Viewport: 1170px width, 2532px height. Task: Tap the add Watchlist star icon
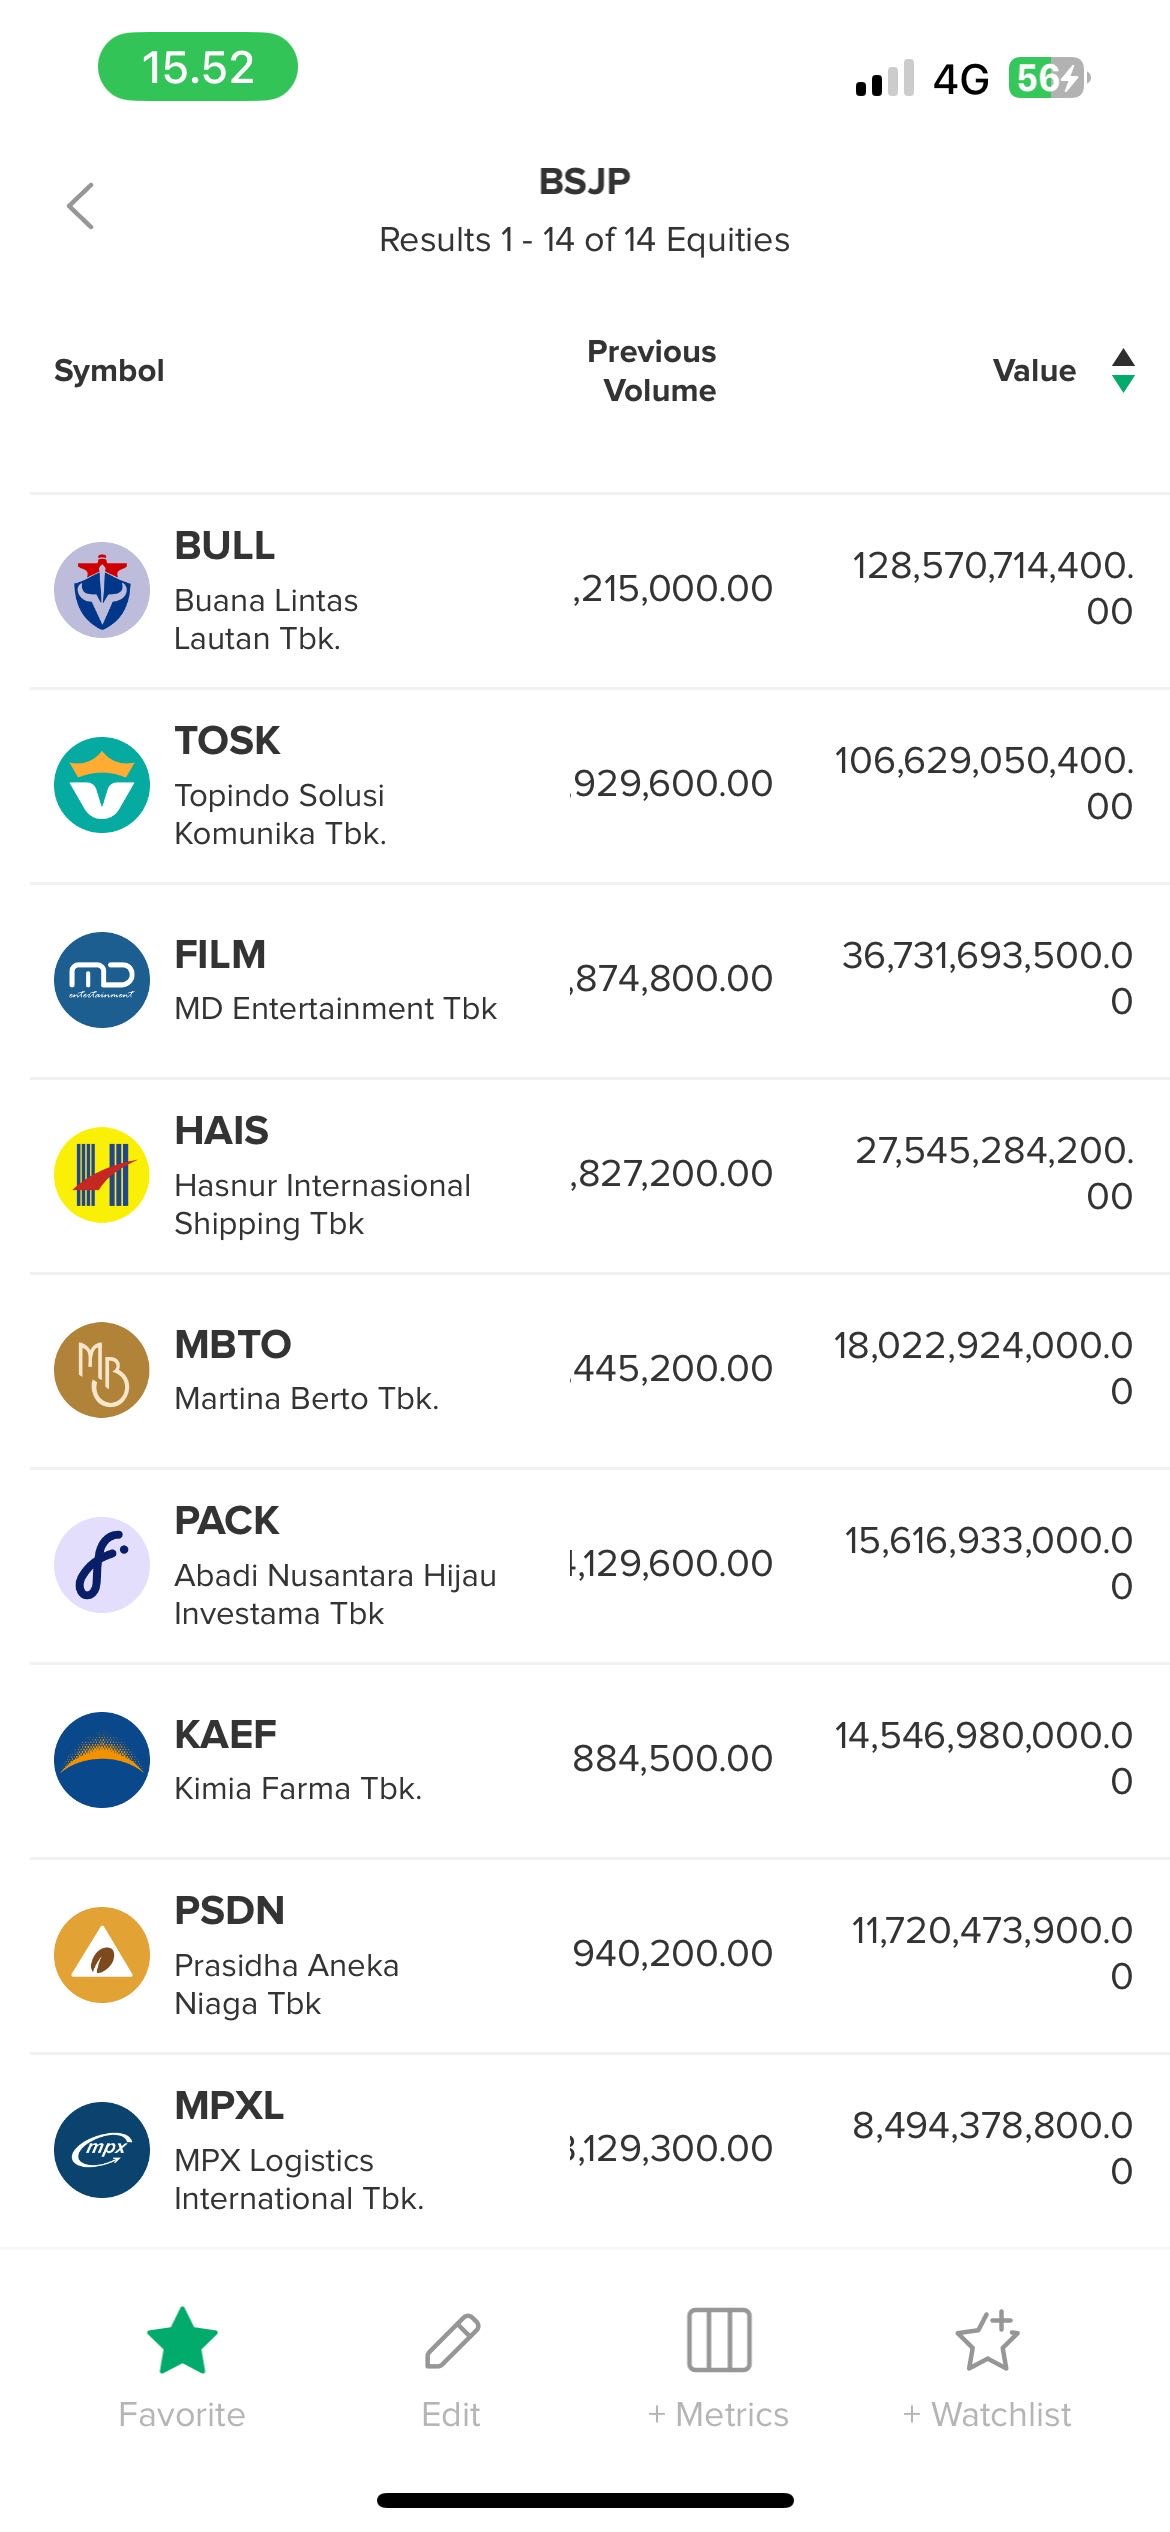pyautogui.click(x=987, y=2340)
